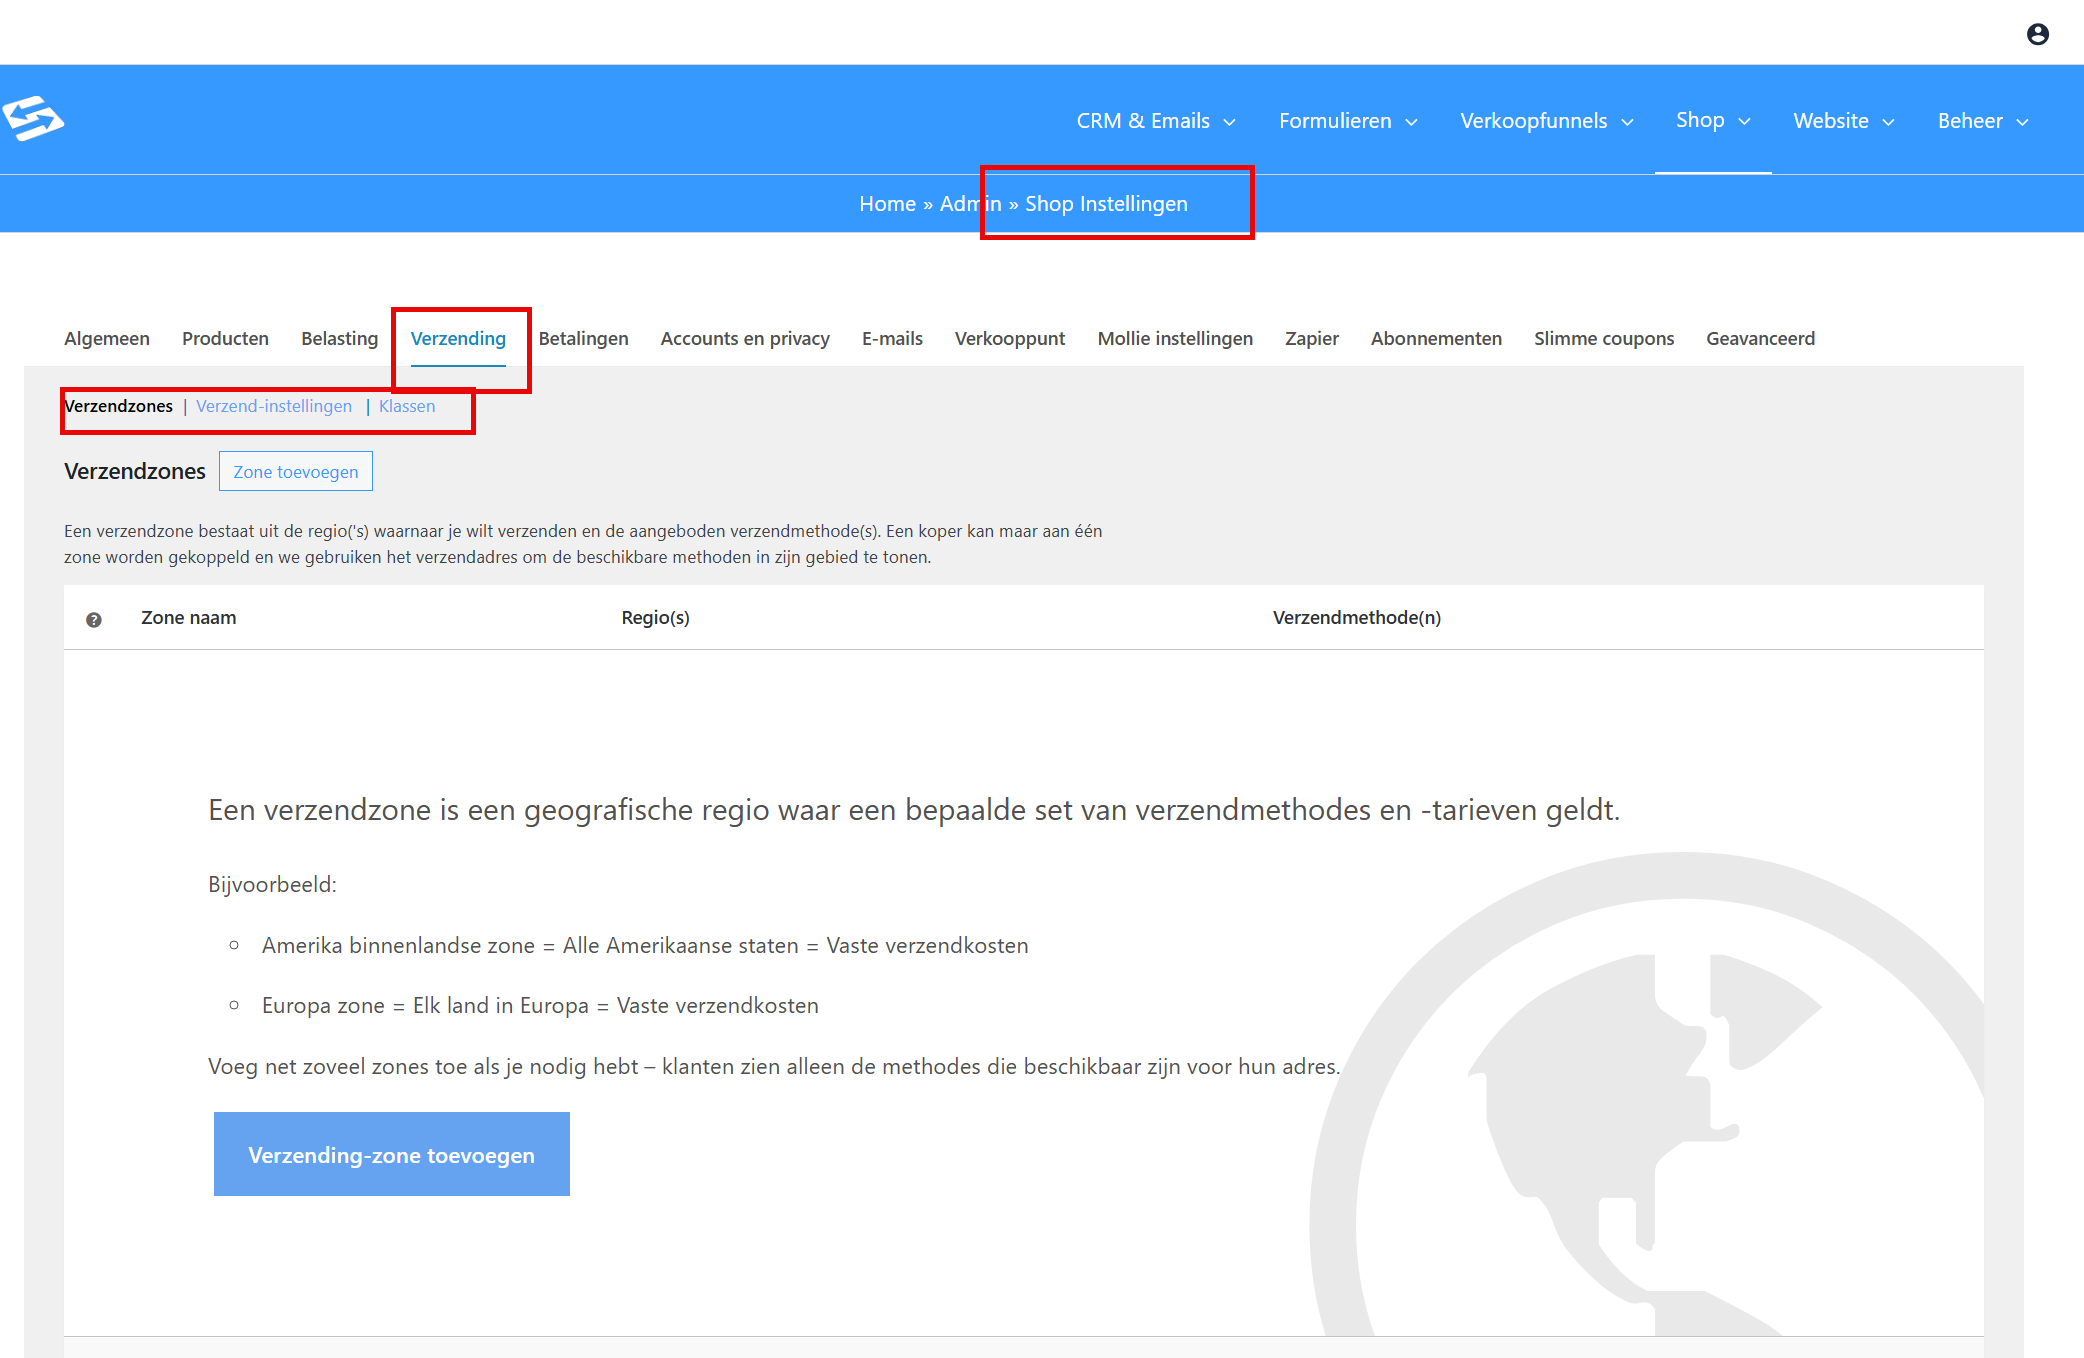This screenshot has height=1358, width=2084.
Task: Click the site logo in header
Action: pos(33,119)
